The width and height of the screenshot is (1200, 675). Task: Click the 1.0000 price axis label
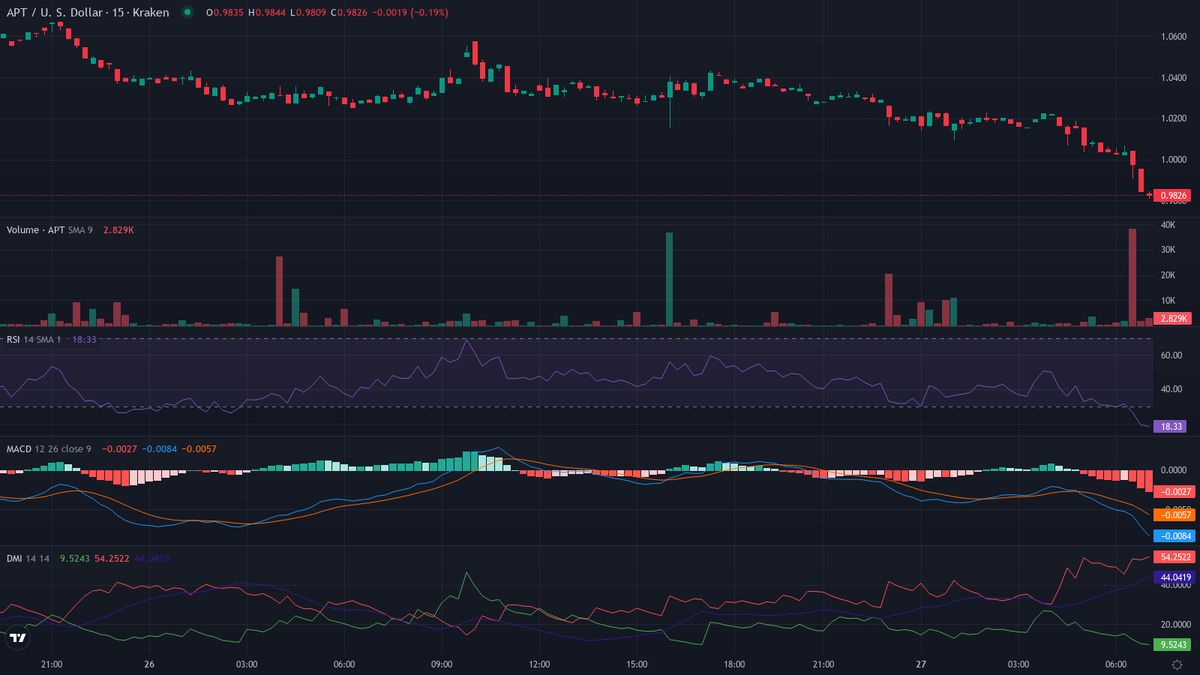tap(1173, 160)
